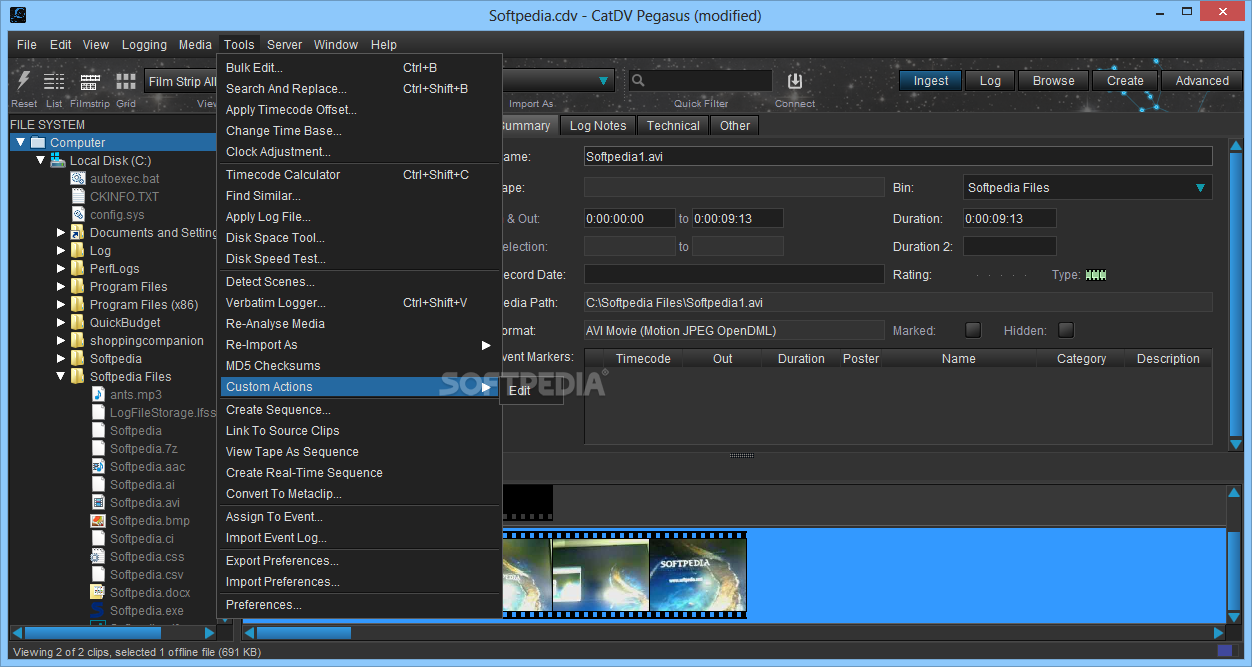This screenshot has height=667, width=1252.
Task: Click the Advanced button
Action: (x=1202, y=81)
